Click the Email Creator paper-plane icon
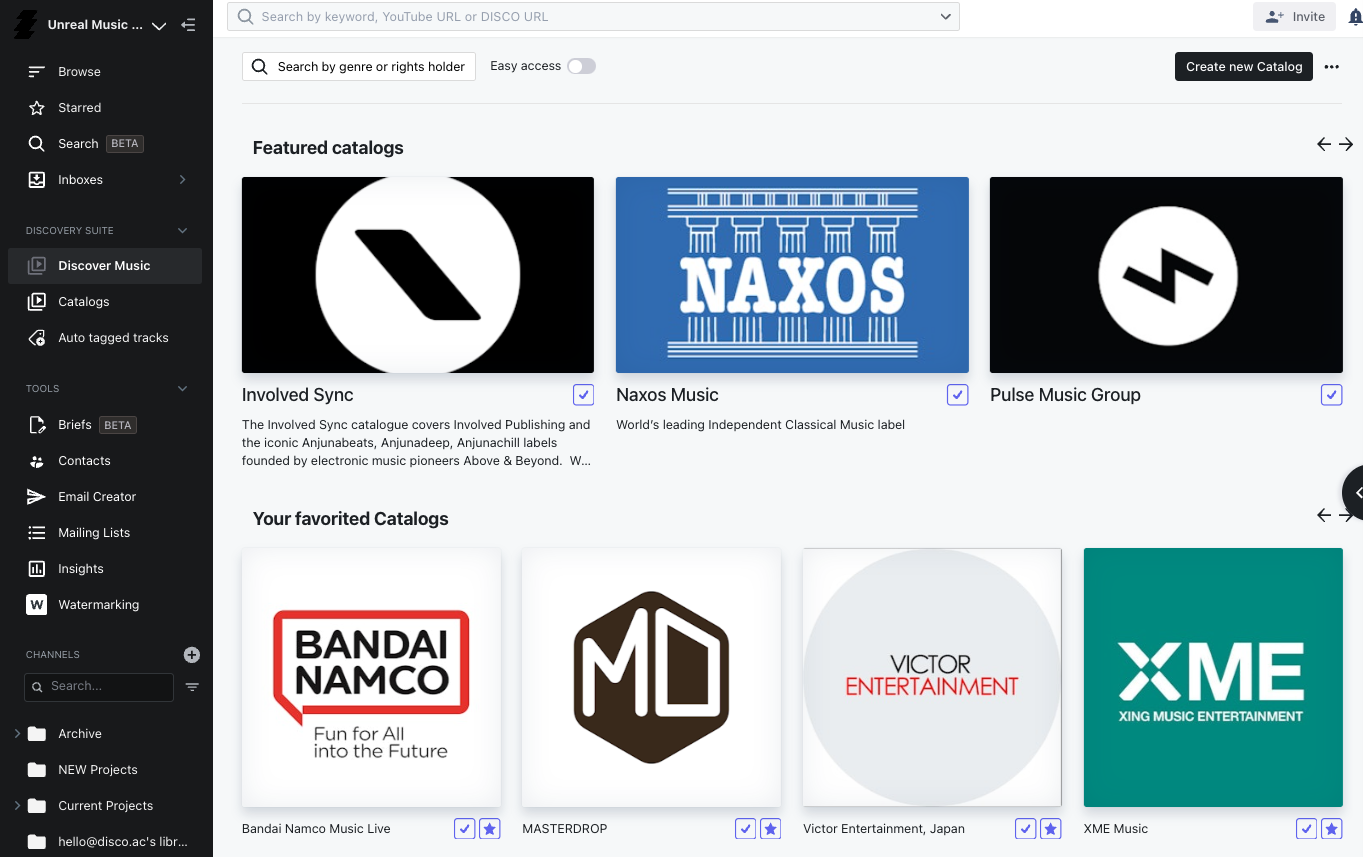Screen dimensions: 1363x857 click(x=37, y=497)
